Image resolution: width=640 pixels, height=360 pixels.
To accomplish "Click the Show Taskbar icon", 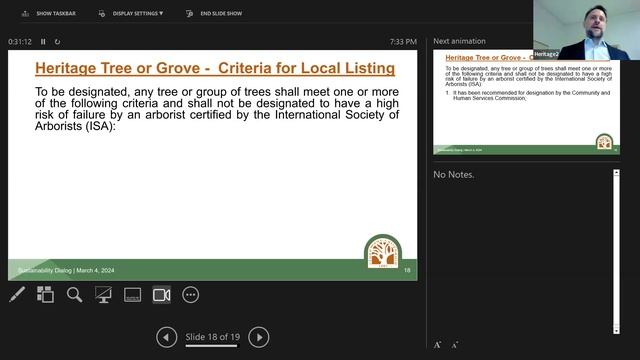I will click(25, 13).
